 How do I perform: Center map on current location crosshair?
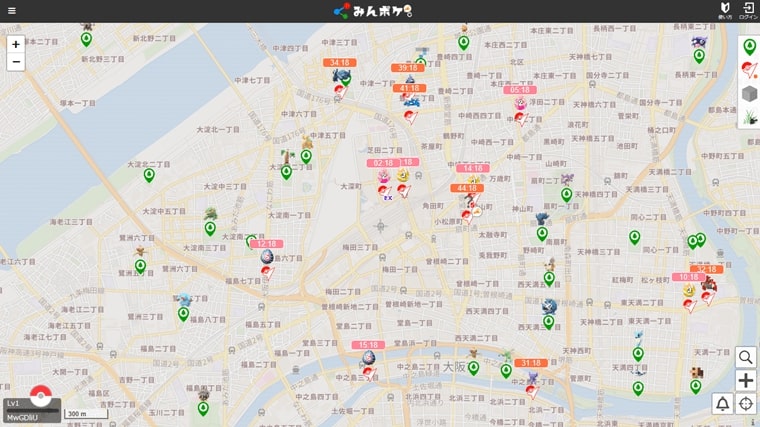(745, 403)
